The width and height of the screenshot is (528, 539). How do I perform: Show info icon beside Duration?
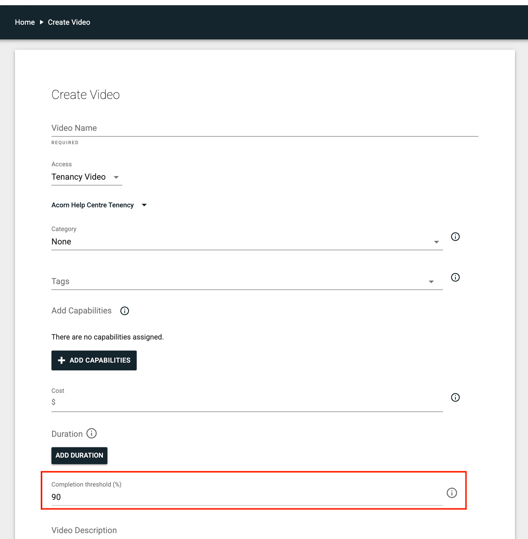tap(91, 433)
